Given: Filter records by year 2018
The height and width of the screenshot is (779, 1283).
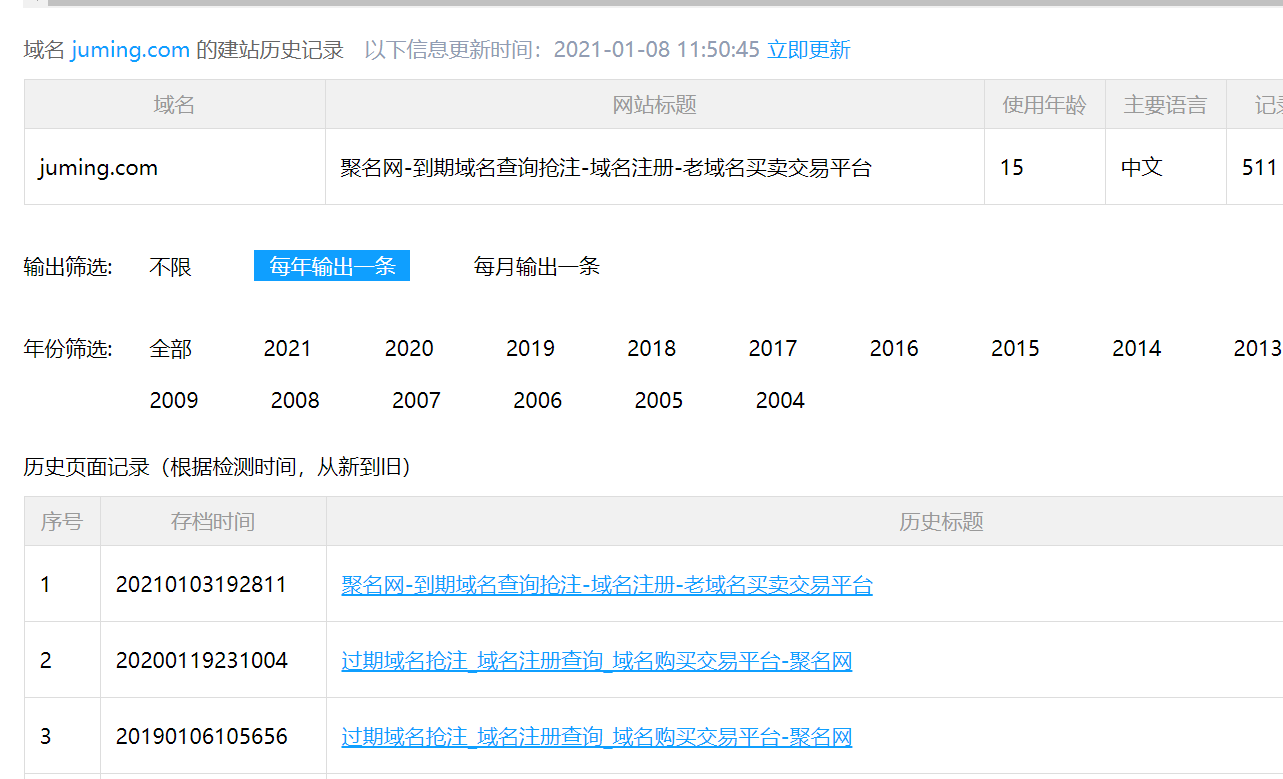Looking at the screenshot, I should [652, 349].
